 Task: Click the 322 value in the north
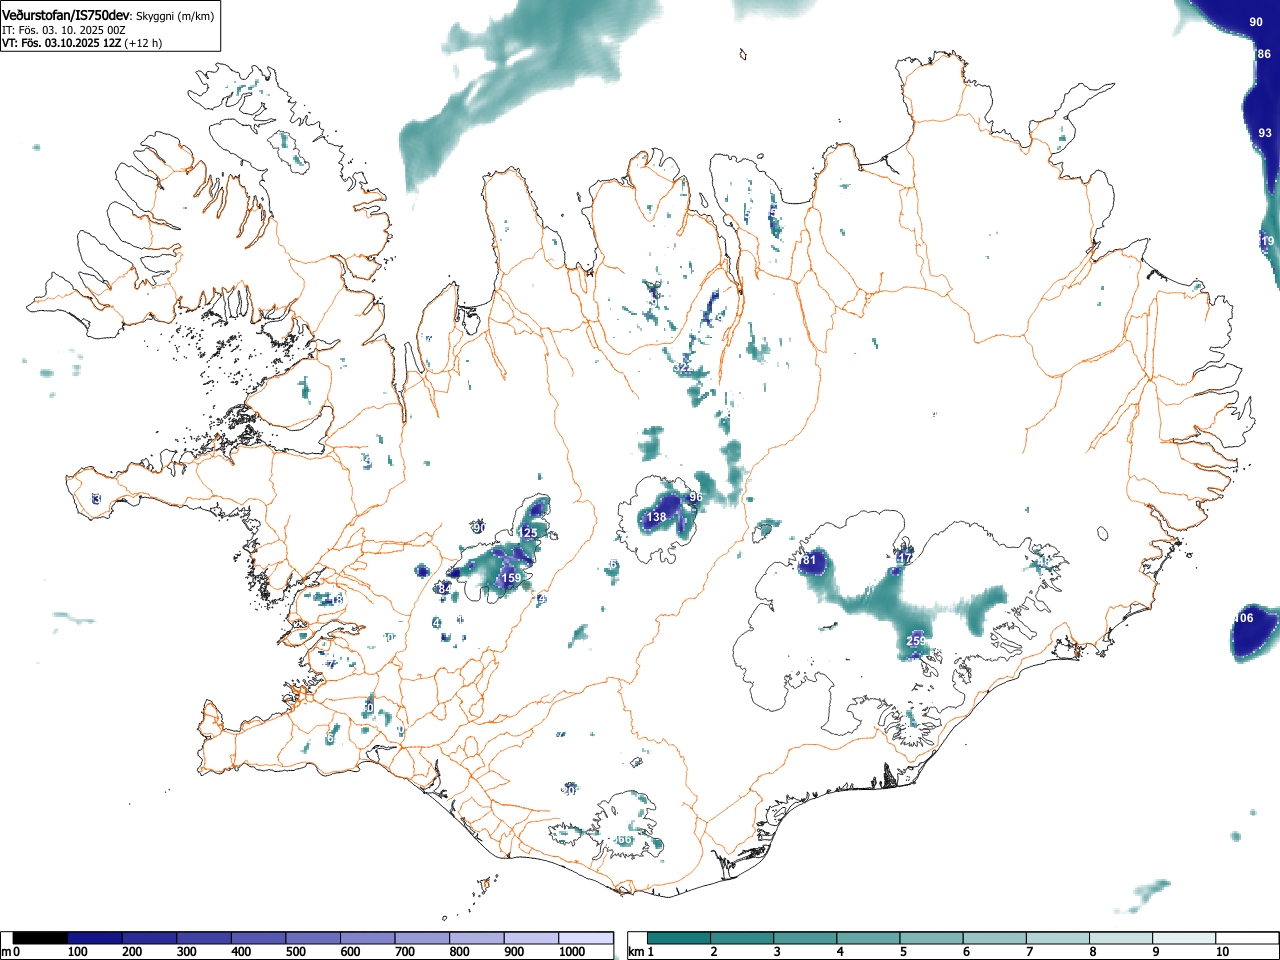click(682, 369)
